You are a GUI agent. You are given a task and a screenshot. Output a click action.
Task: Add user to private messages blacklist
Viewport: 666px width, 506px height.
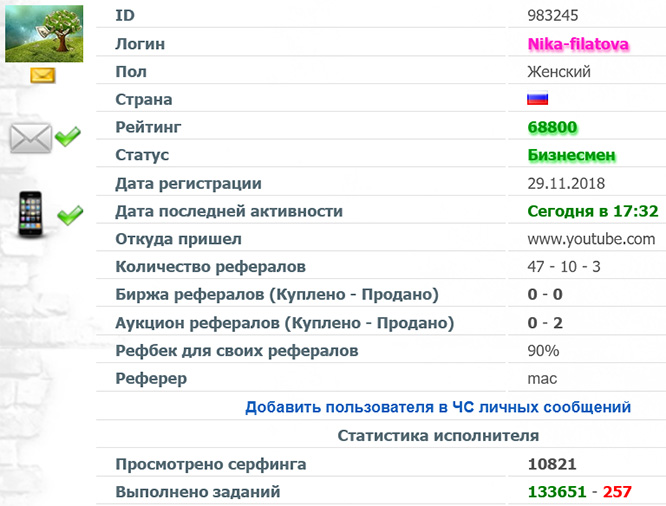point(438,407)
